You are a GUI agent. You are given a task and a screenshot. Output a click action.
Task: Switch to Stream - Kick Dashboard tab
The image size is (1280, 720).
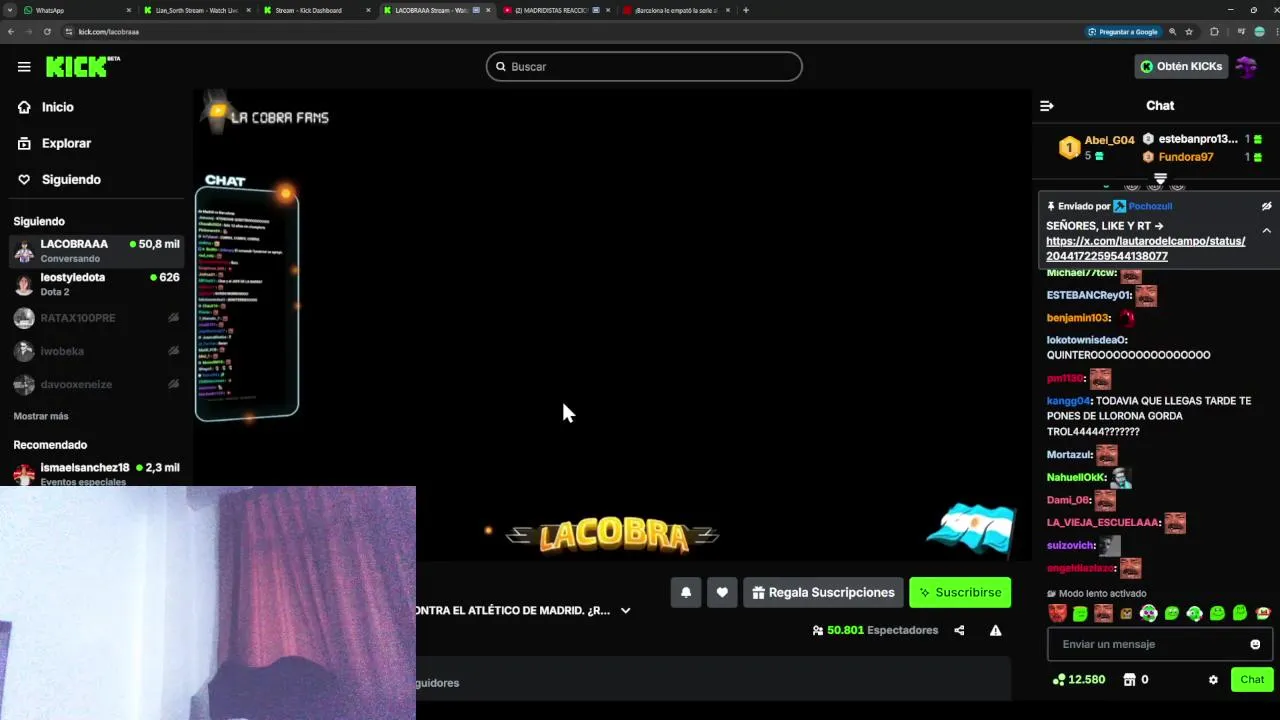[x=318, y=10]
